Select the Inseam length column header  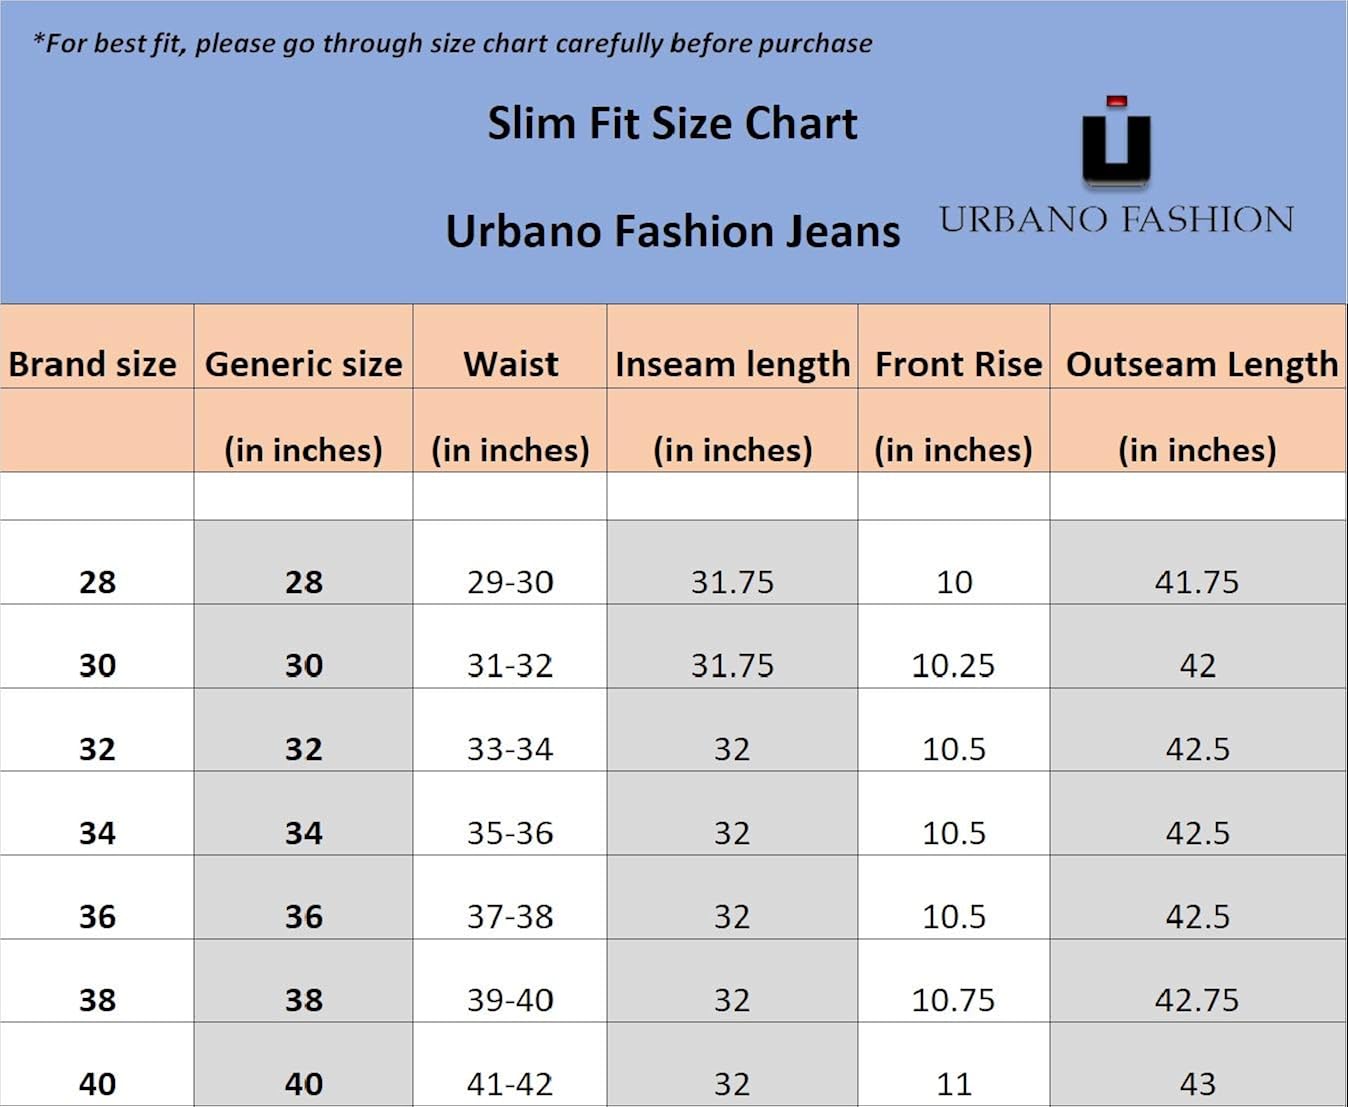coord(732,364)
